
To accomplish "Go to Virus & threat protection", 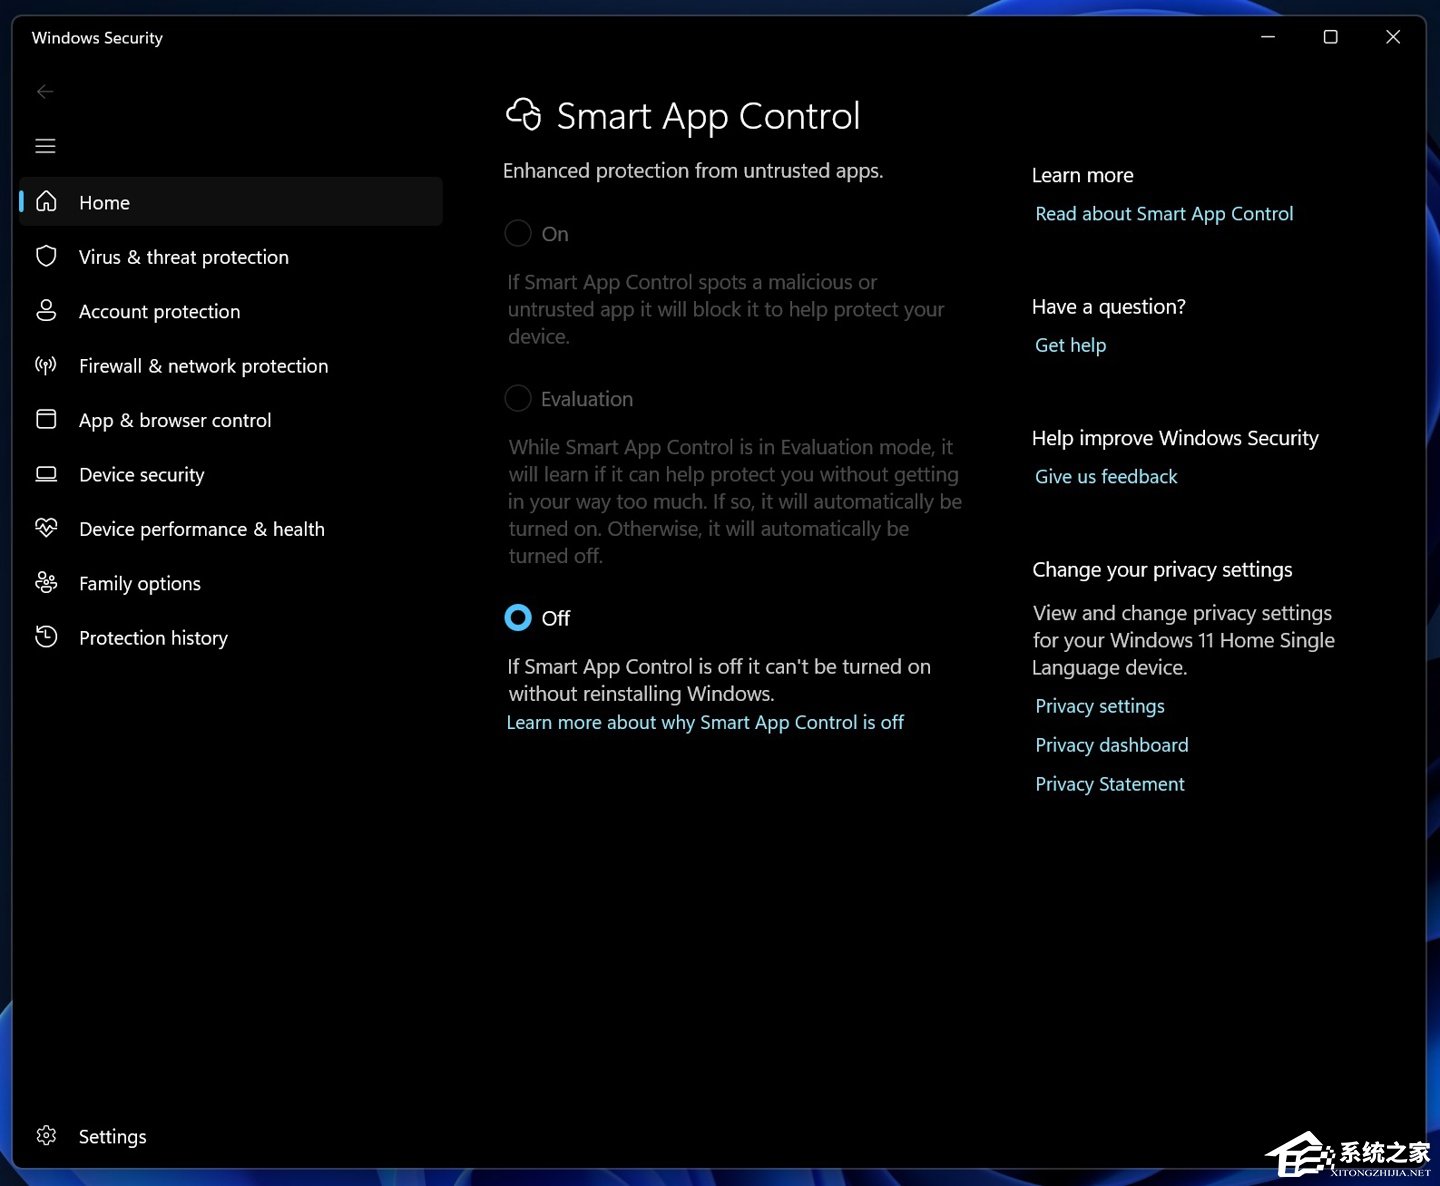I will click(231, 256).
